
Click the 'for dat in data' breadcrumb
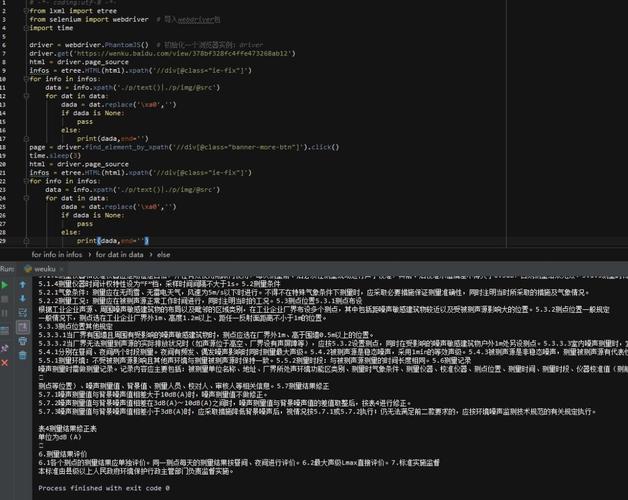[x=119, y=254]
